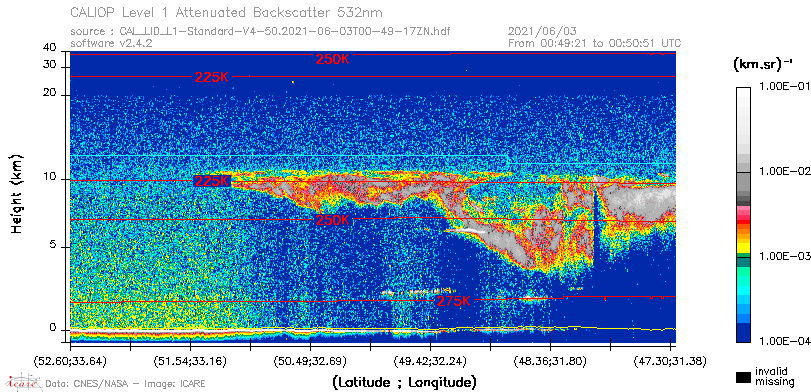811x392 pixels.
Task: Click the 275K isotherm label
Action: 454,301
